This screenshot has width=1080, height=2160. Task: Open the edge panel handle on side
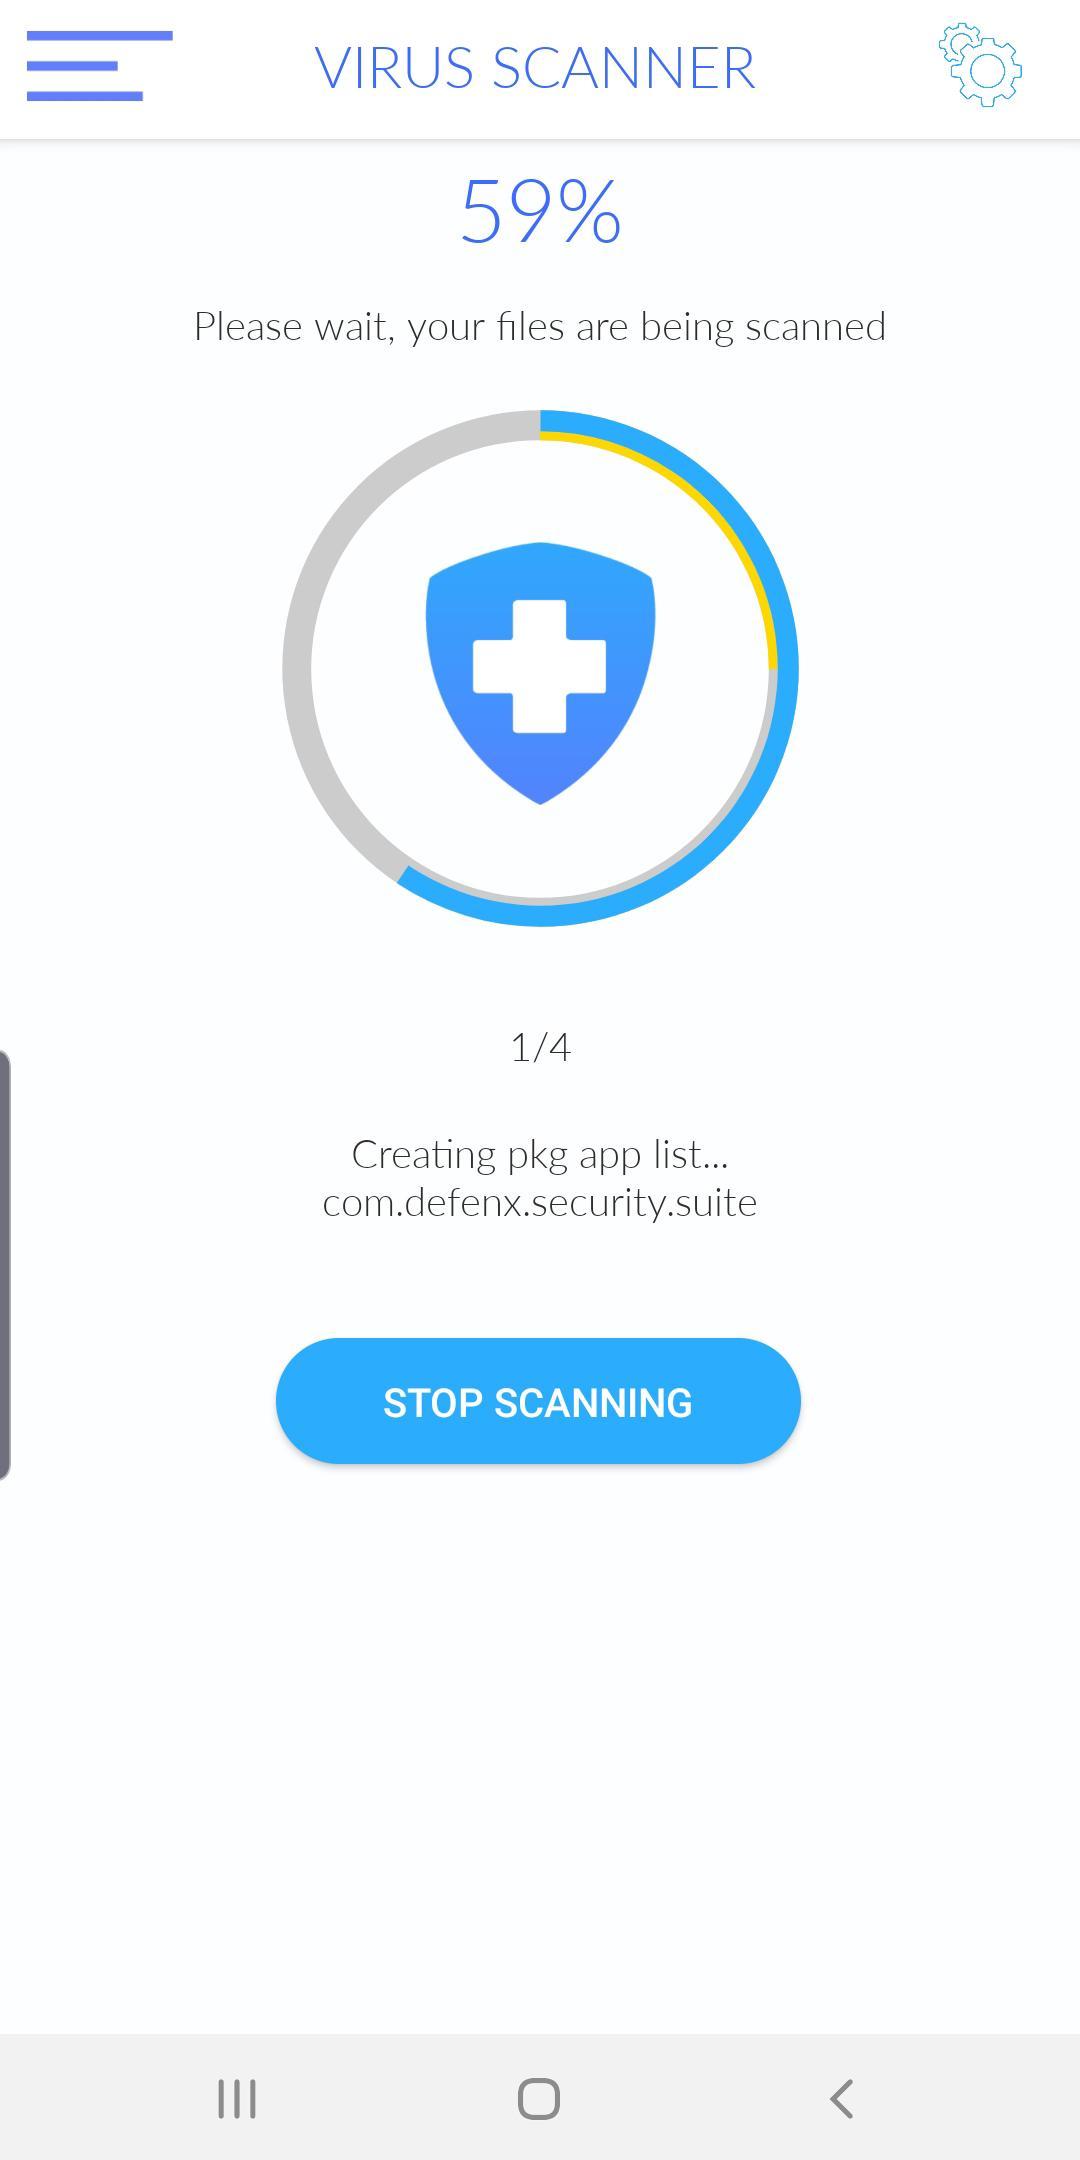point(5,1265)
